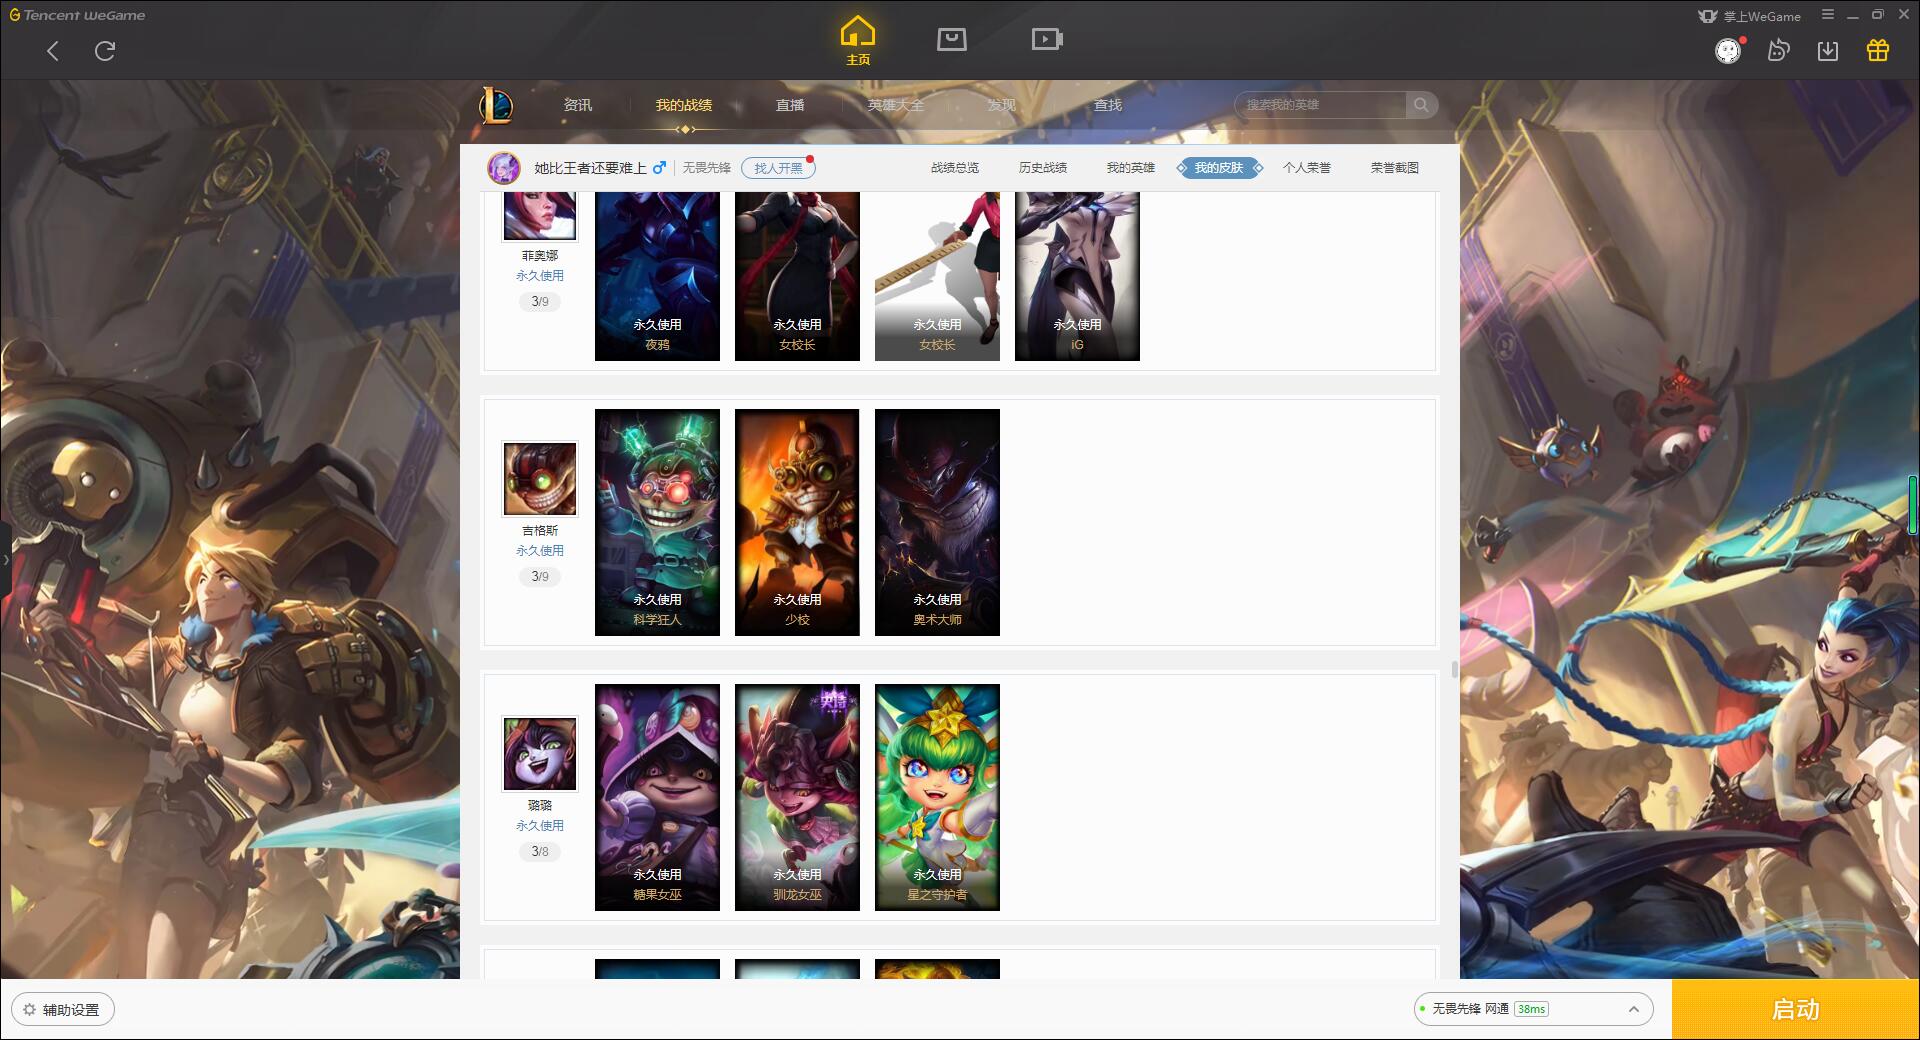Image resolution: width=1920 pixels, height=1040 pixels.
Task: Open the download manager icon
Action: pos(1828,51)
